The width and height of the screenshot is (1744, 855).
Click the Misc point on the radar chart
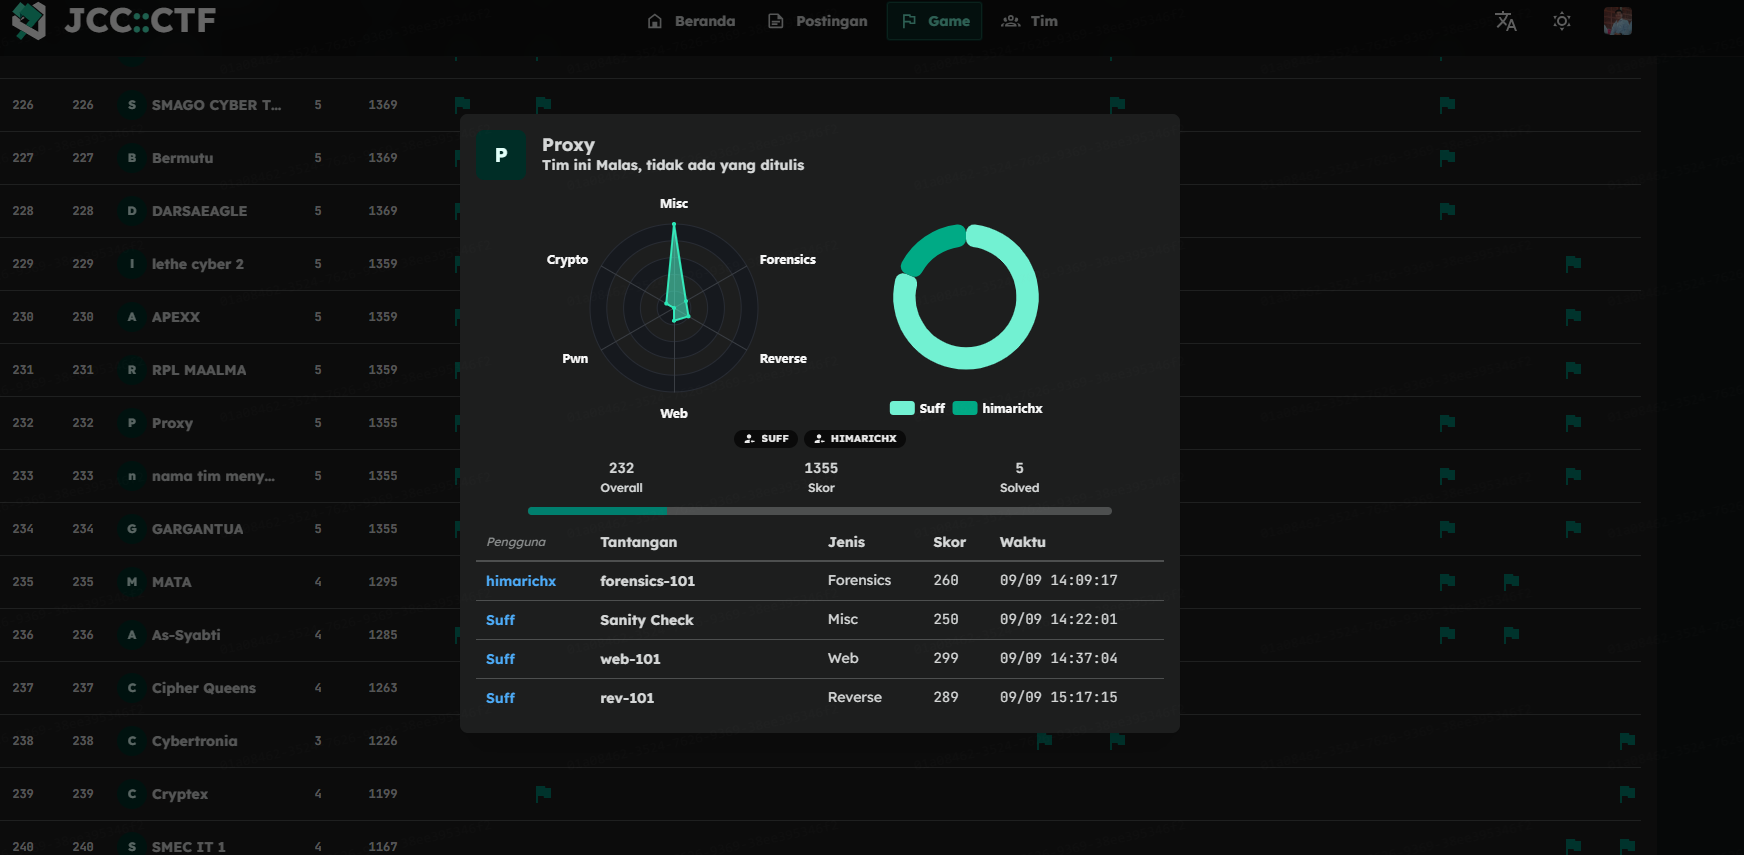click(674, 224)
